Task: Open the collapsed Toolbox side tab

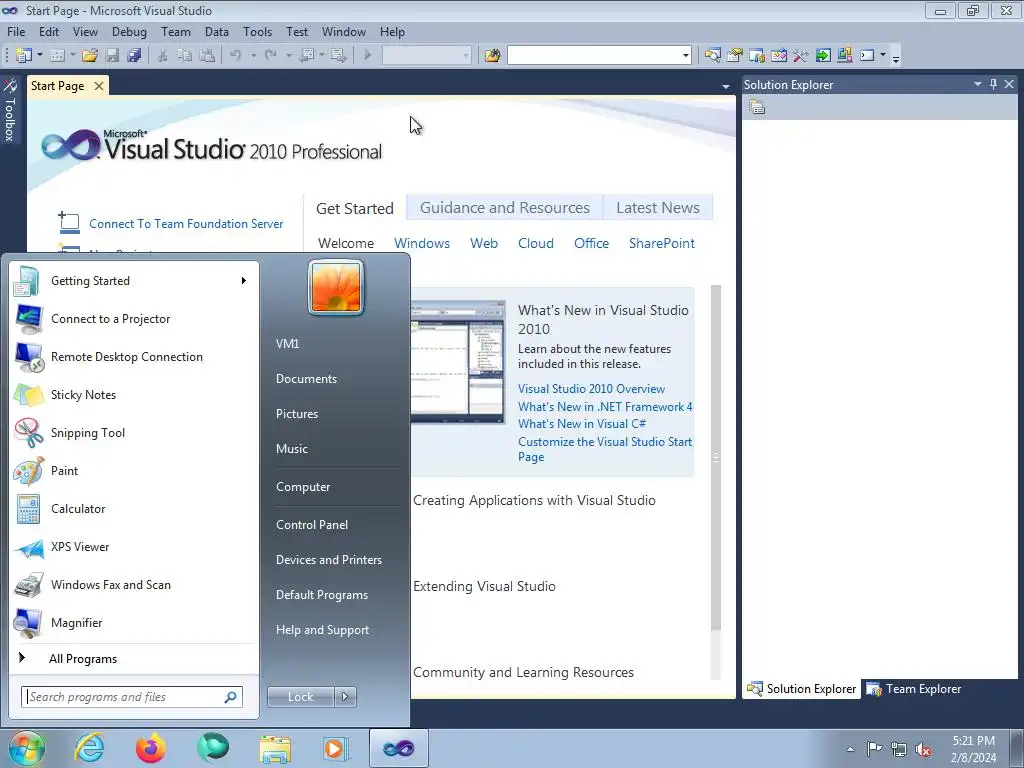Action: [10, 110]
